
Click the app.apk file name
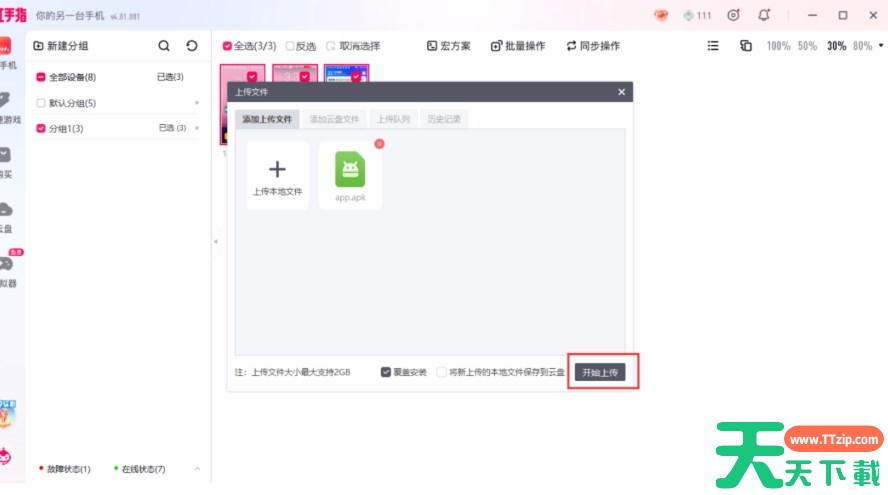point(350,198)
